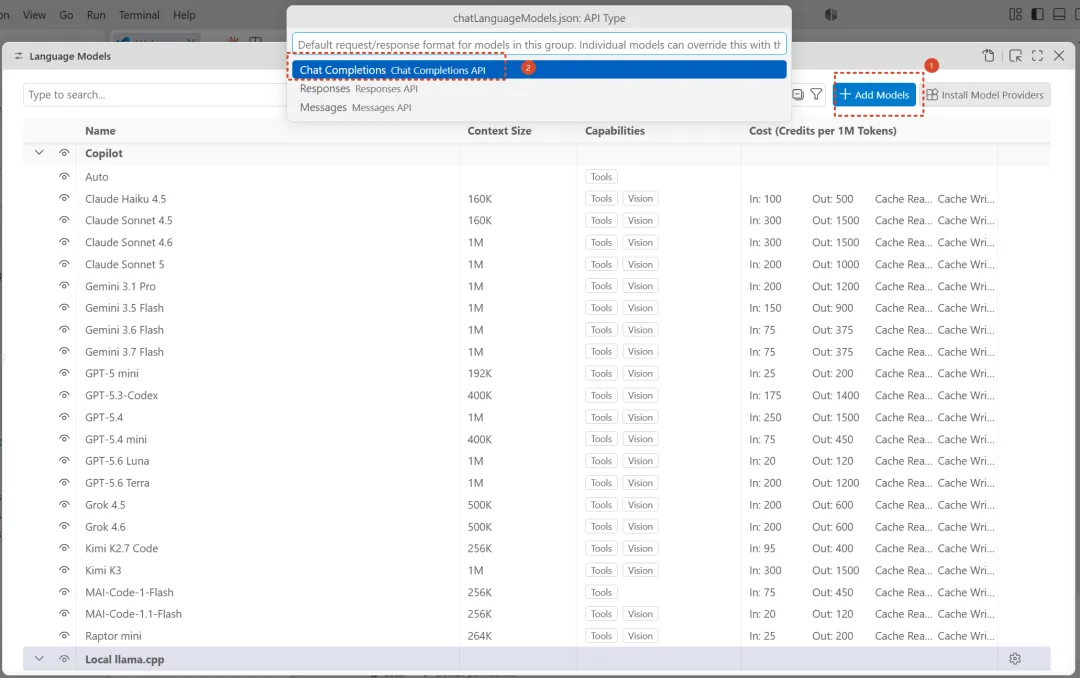1080x678 pixels.
Task: Collapse the Local llama.cpp group chevron
Action: pos(39,659)
